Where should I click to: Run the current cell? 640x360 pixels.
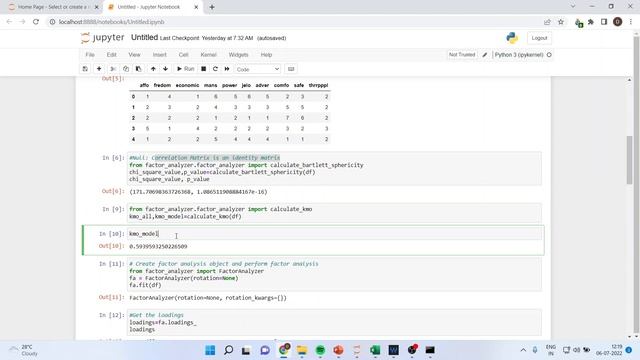(186, 69)
